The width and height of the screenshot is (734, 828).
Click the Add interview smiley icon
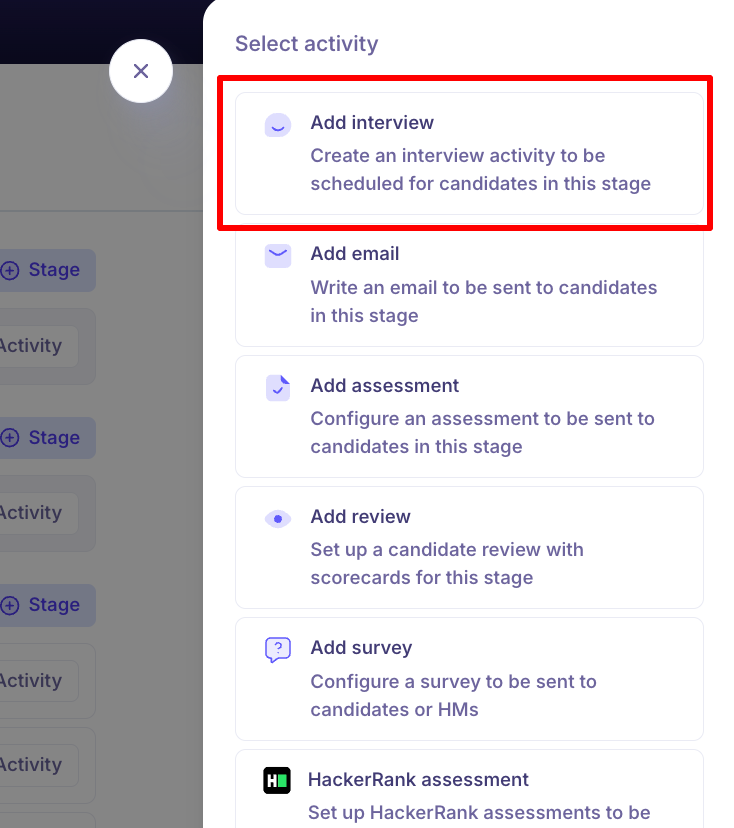[x=277, y=125]
